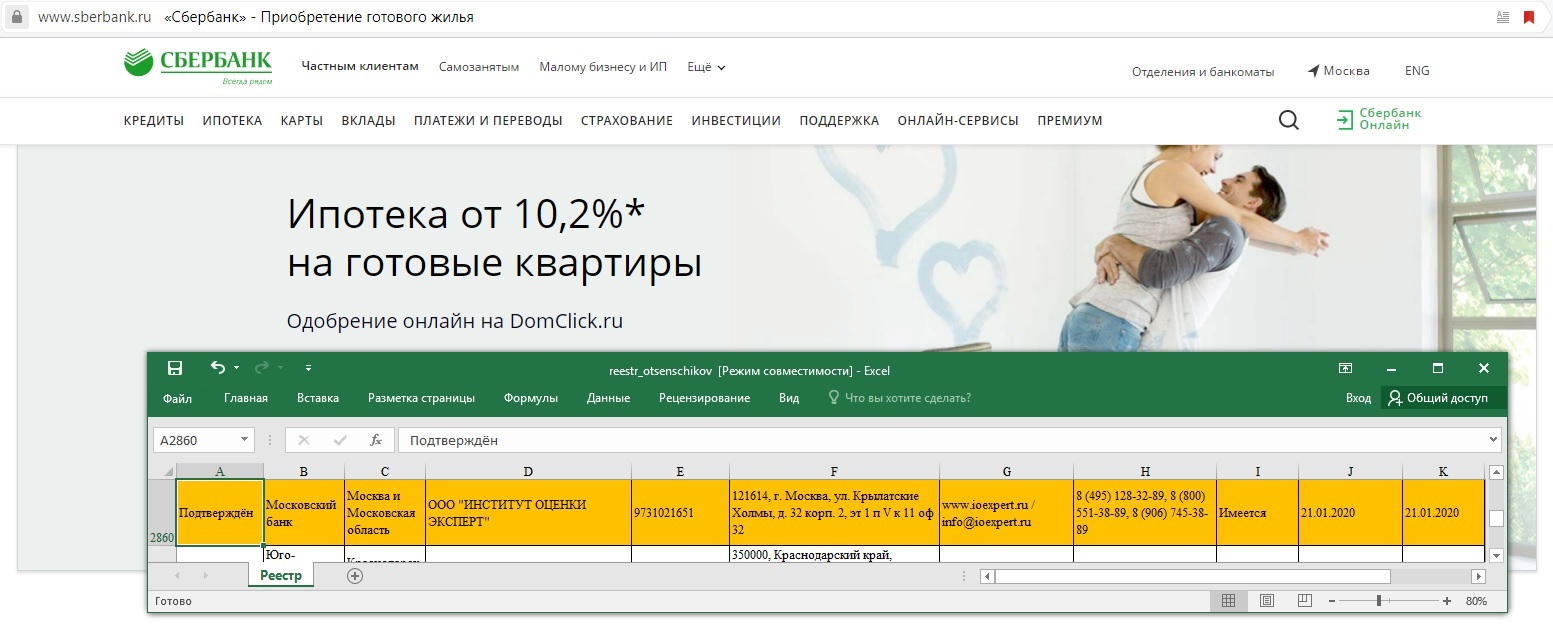The height and width of the screenshot is (628, 1553).
Task: Open the ВКЛАДЫ menu item
Action: (x=368, y=120)
